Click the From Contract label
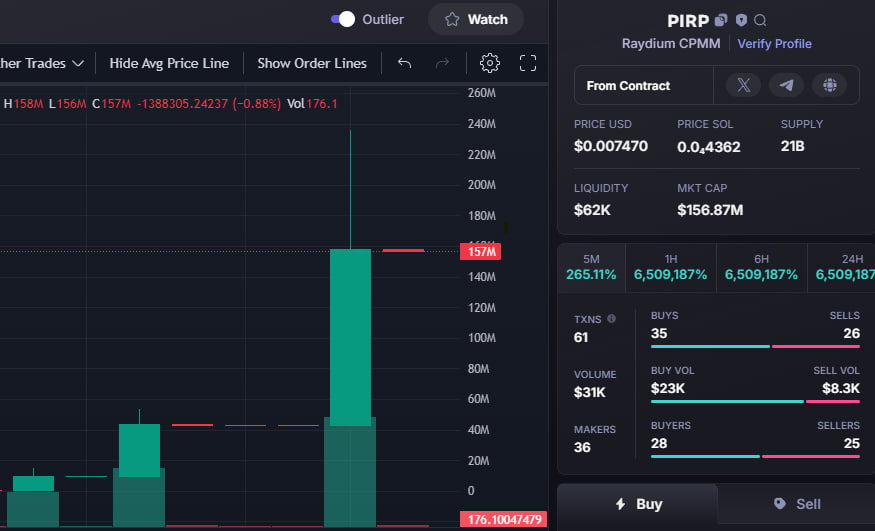Screen dimensions: 875x531 (628, 86)
